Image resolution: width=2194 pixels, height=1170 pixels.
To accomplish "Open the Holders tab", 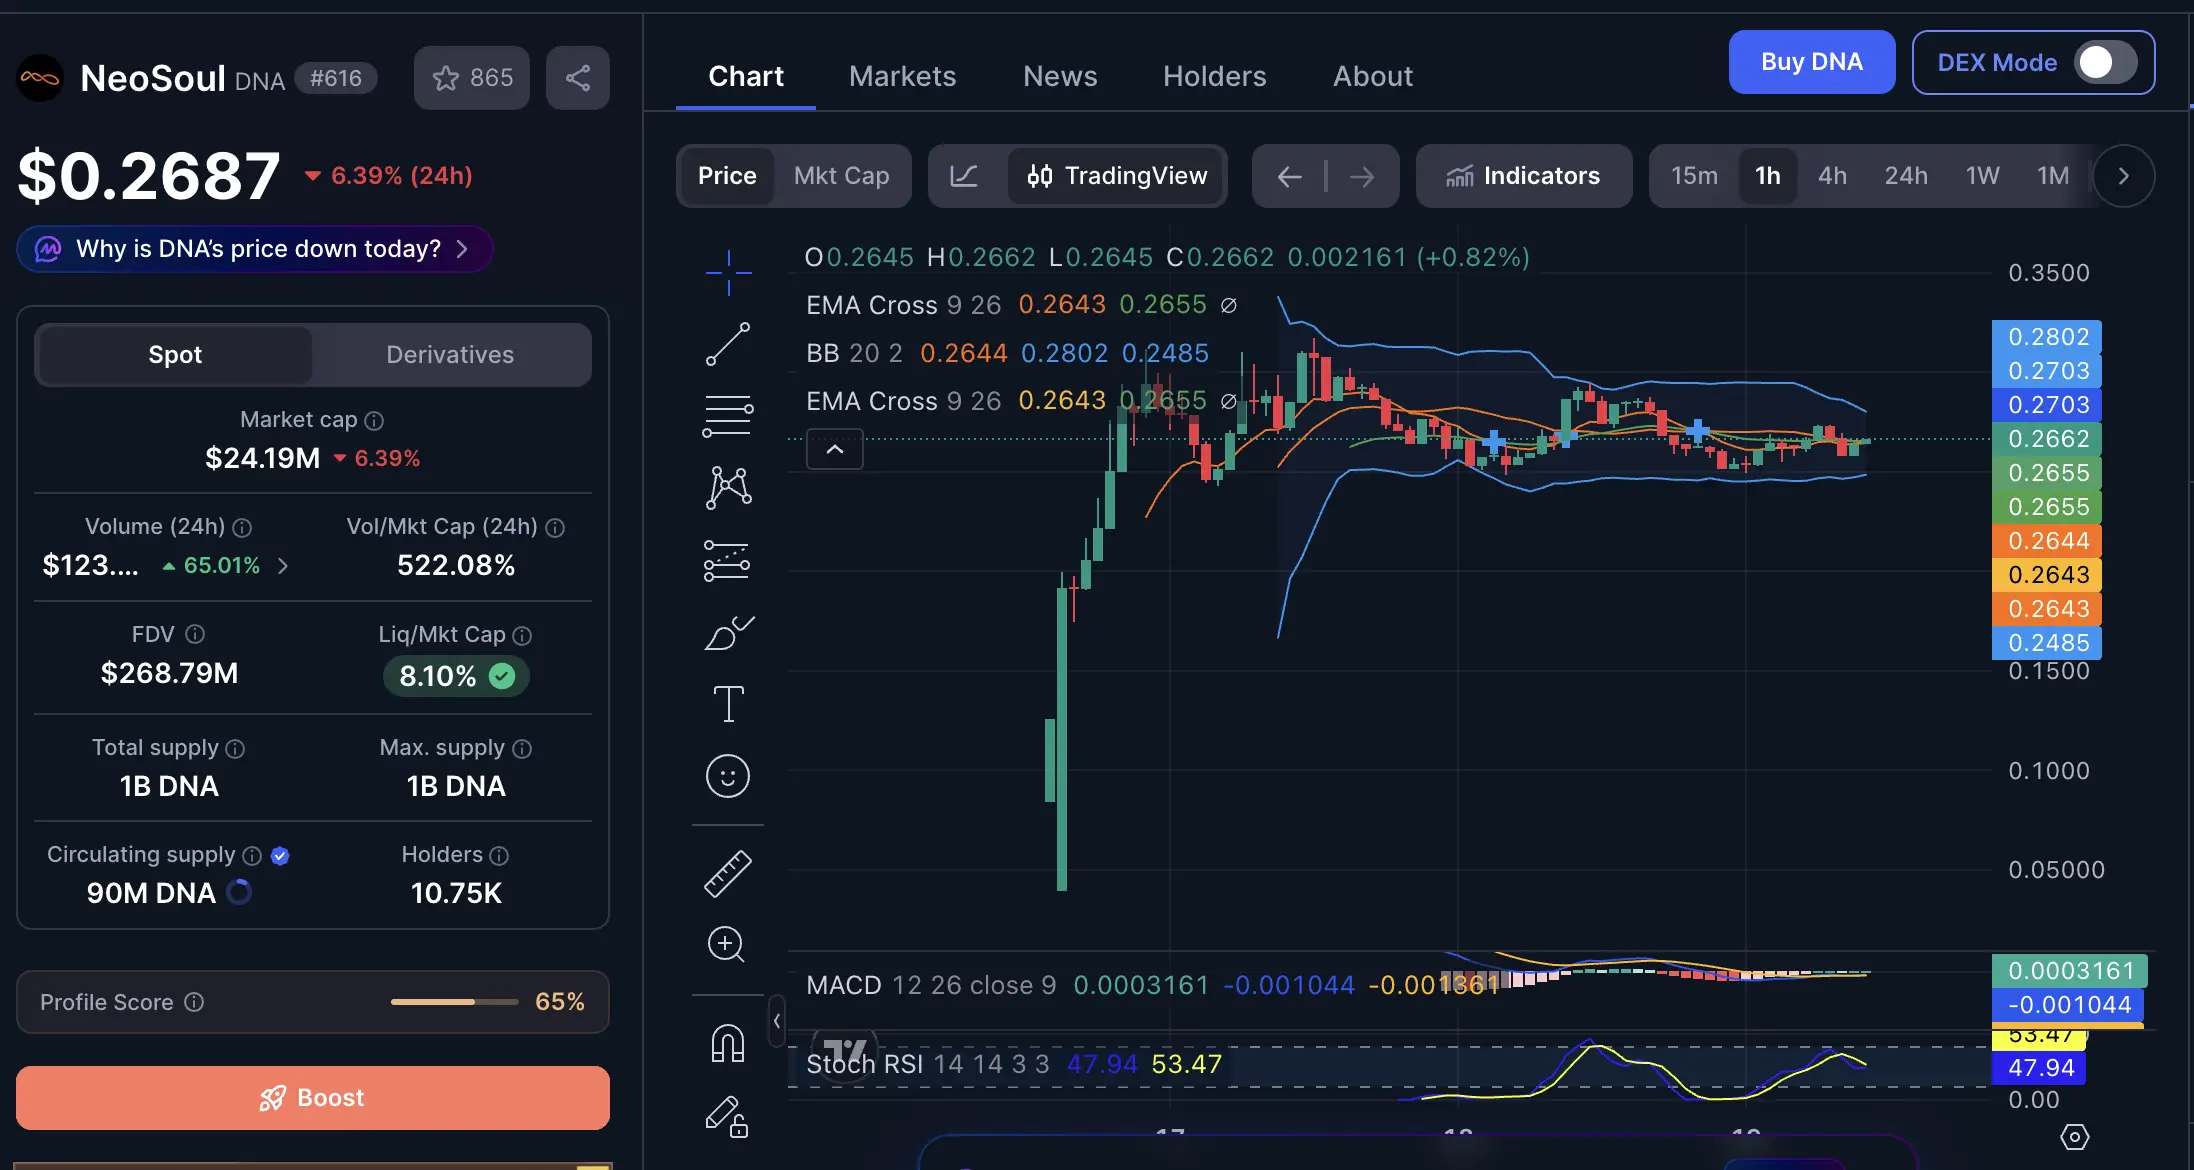I will click(1214, 76).
